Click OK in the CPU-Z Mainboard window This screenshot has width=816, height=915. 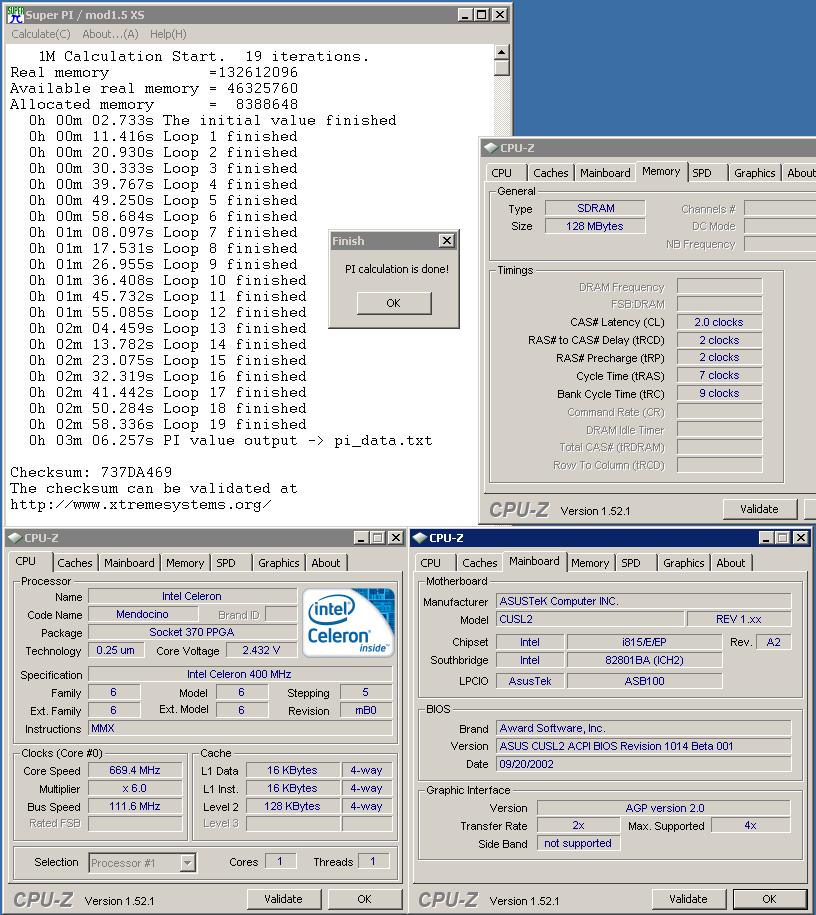point(768,899)
